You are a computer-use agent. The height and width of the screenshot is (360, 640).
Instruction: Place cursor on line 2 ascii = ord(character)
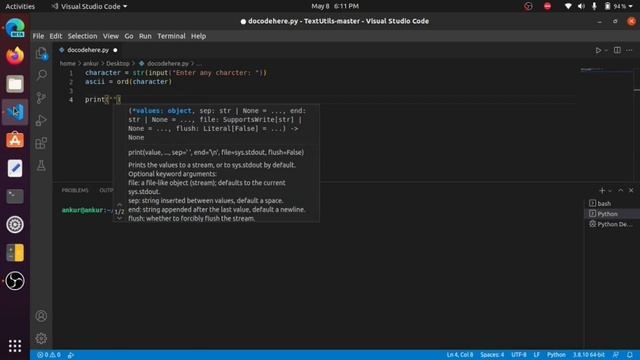(x=128, y=82)
